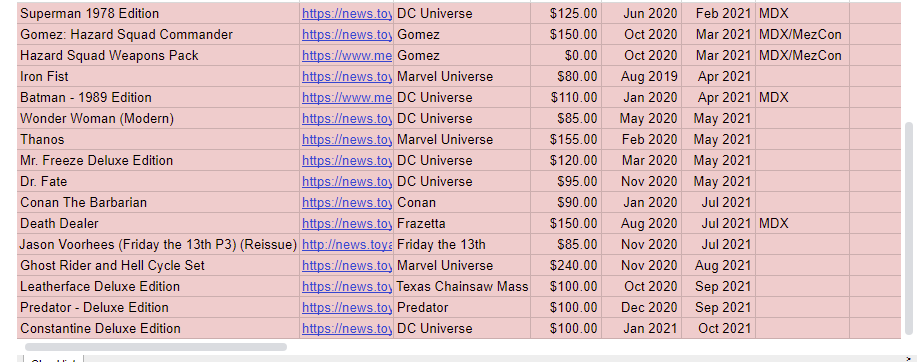Click the horizontal scrollbar thumb

coord(156,347)
